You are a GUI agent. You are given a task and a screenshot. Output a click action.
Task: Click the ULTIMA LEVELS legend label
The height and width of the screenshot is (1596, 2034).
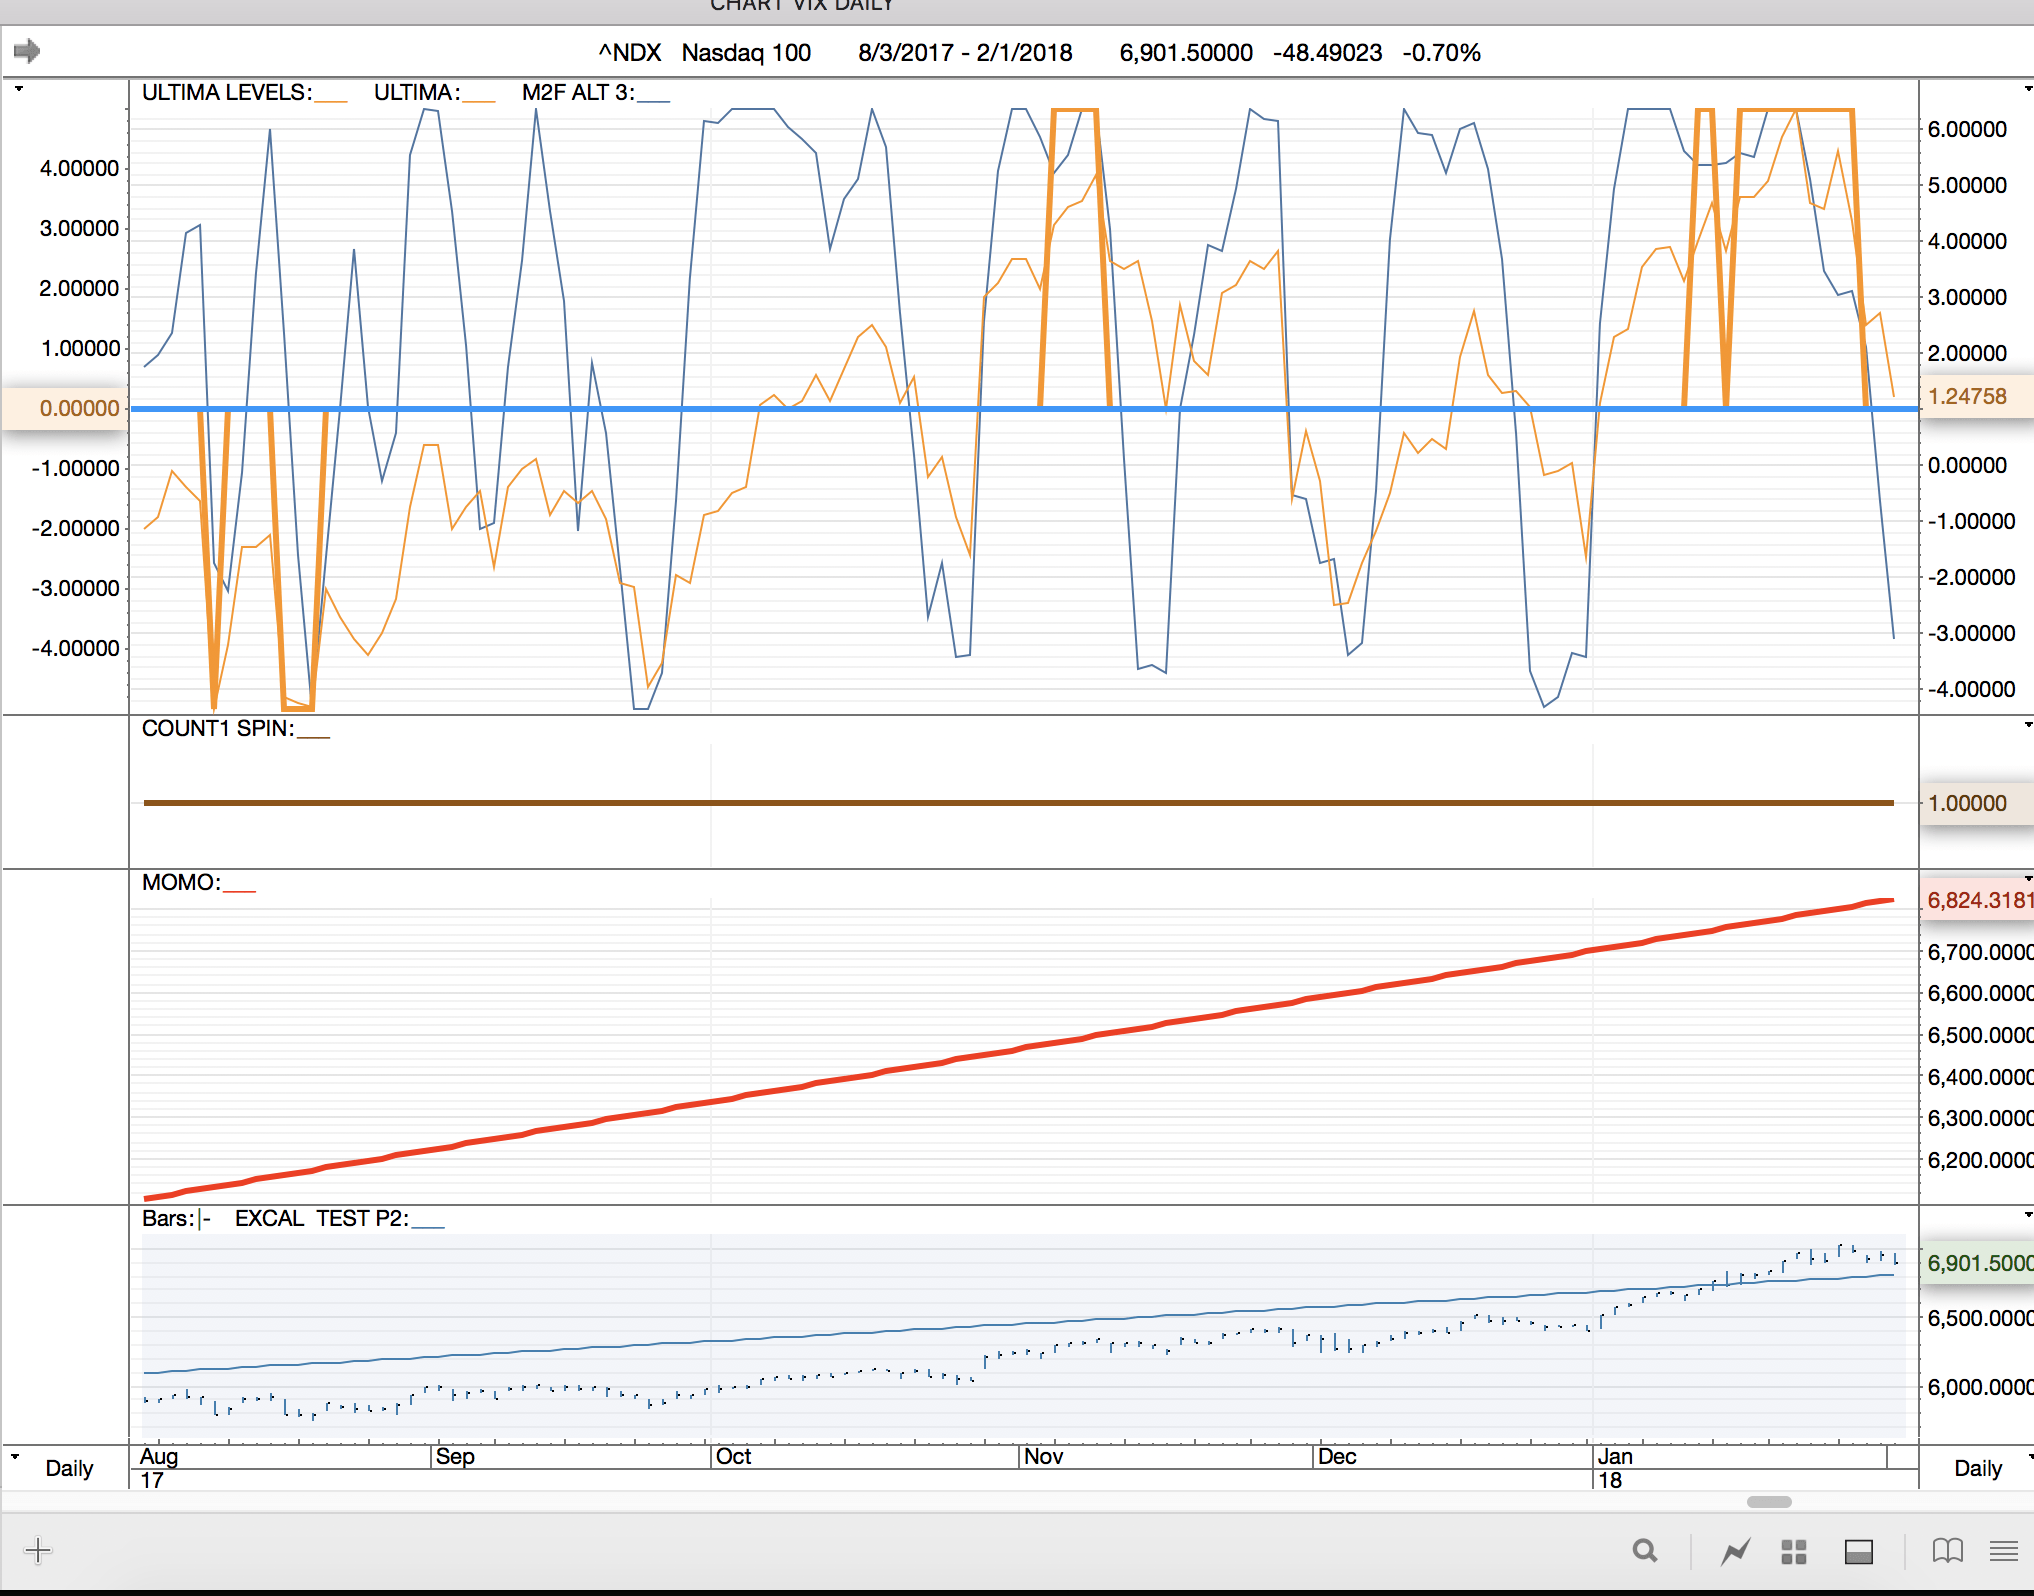pyautogui.click(x=226, y=93)
